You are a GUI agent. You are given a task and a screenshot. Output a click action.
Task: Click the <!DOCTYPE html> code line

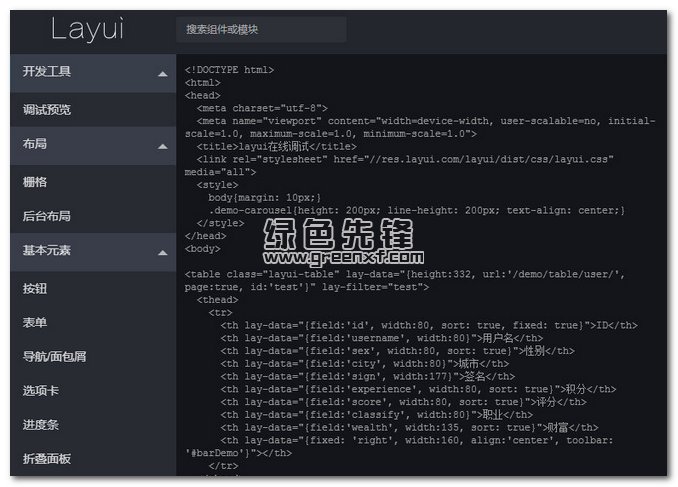(x=229, y=70)
